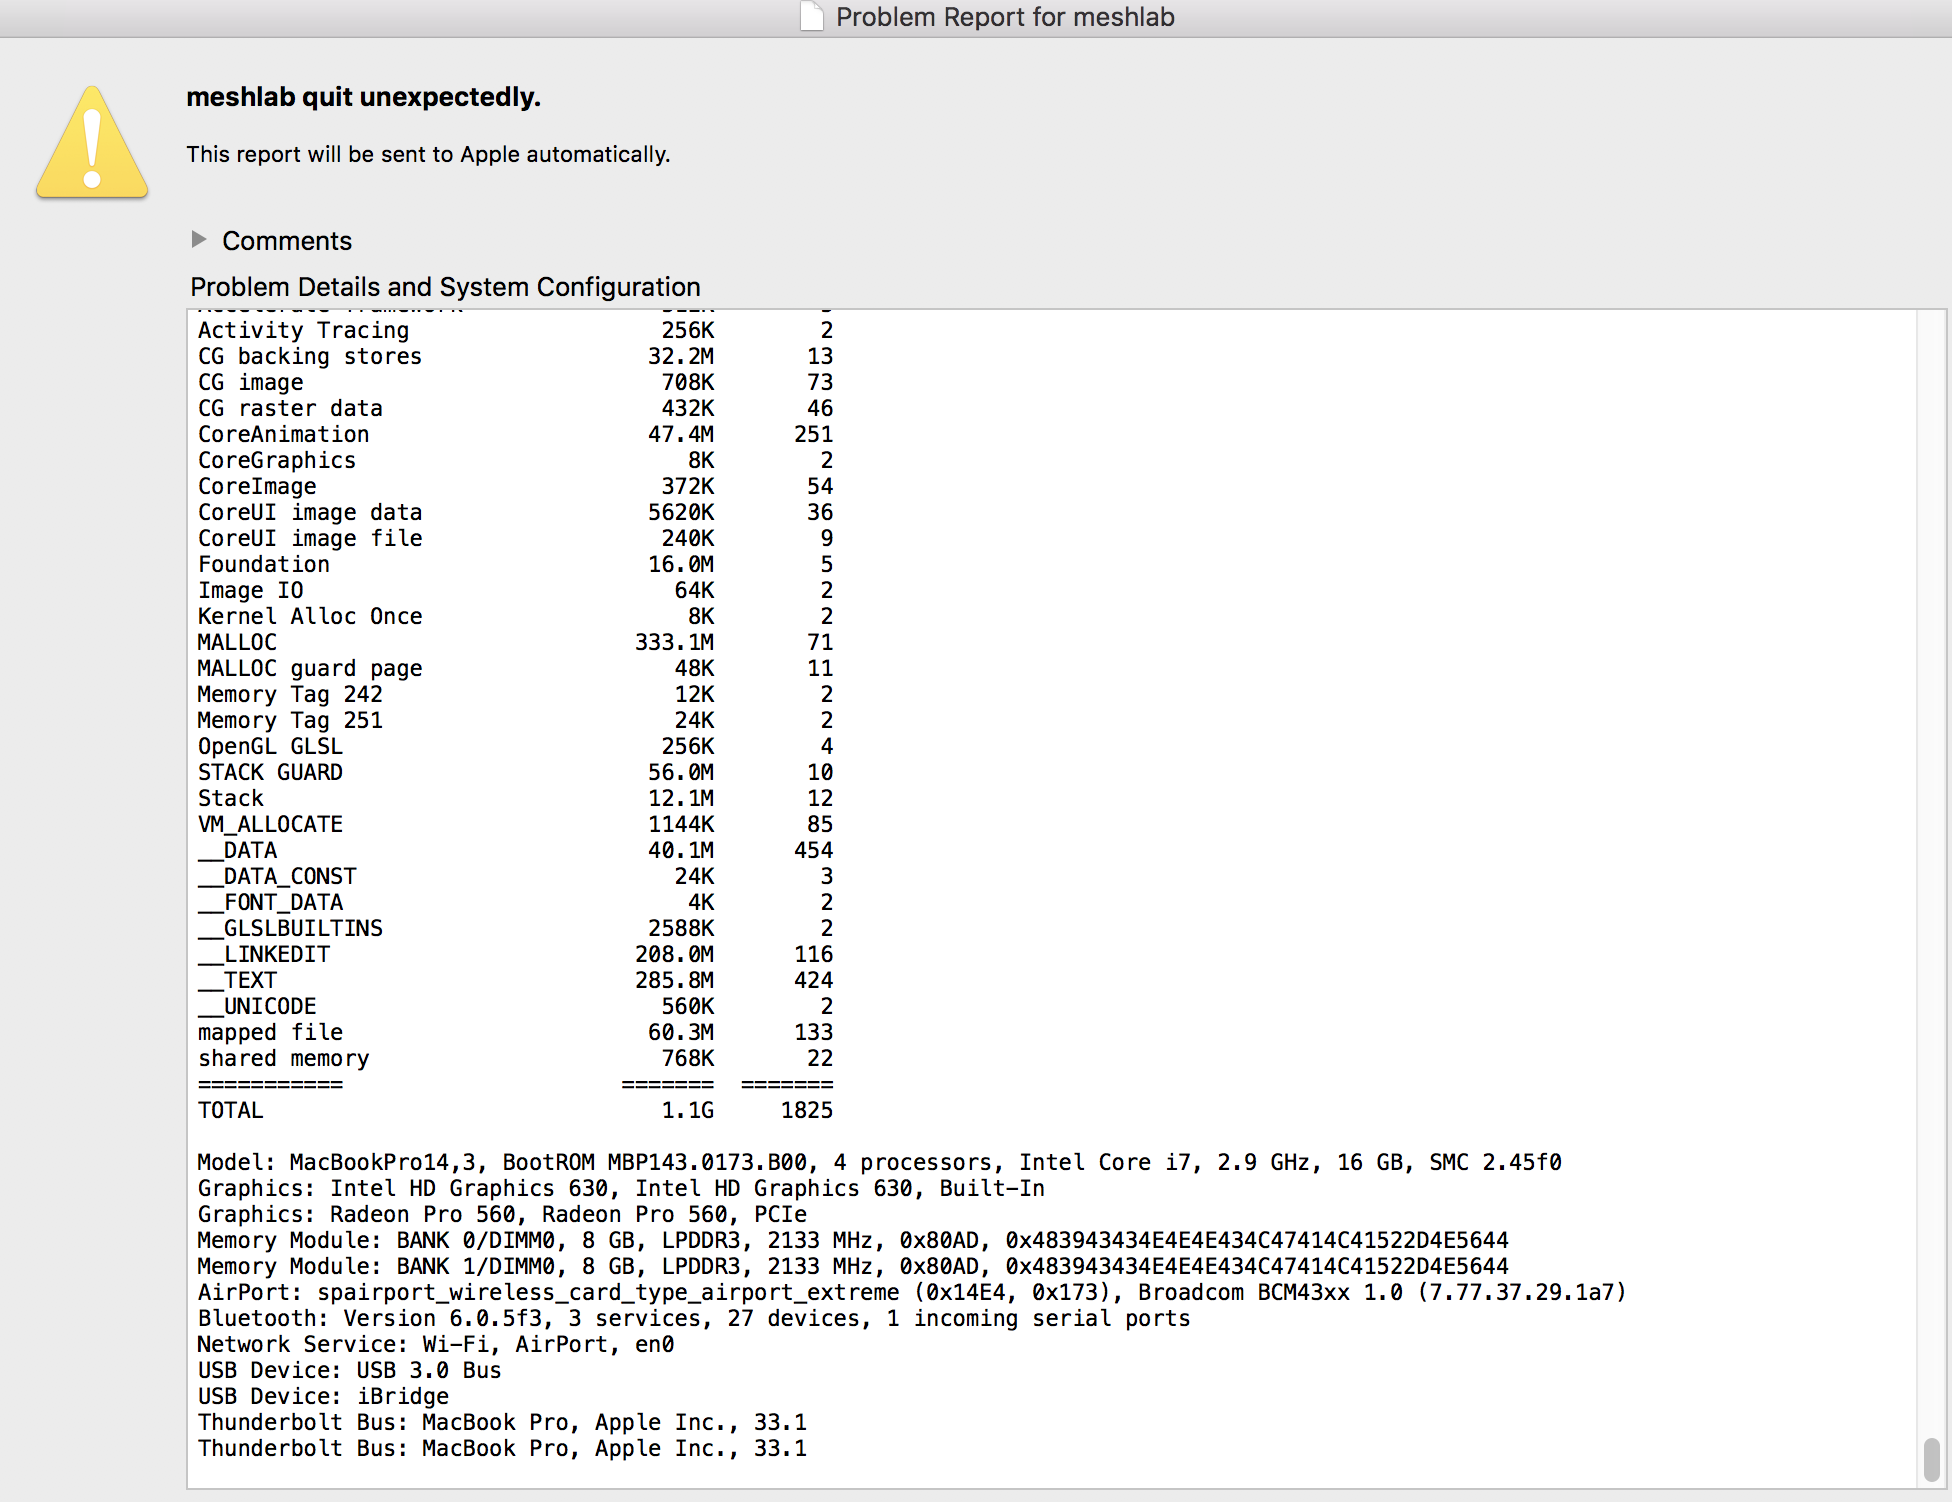1952x1502 pixels.
Task: Click the 'Activity Tracing' row
Action: 515,330
